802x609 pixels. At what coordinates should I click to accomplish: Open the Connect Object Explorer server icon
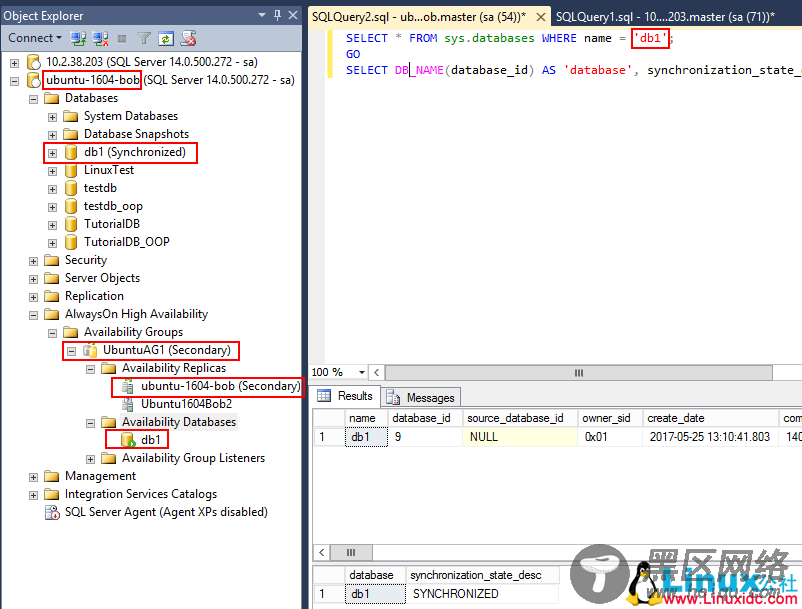(x=77, y=37)
